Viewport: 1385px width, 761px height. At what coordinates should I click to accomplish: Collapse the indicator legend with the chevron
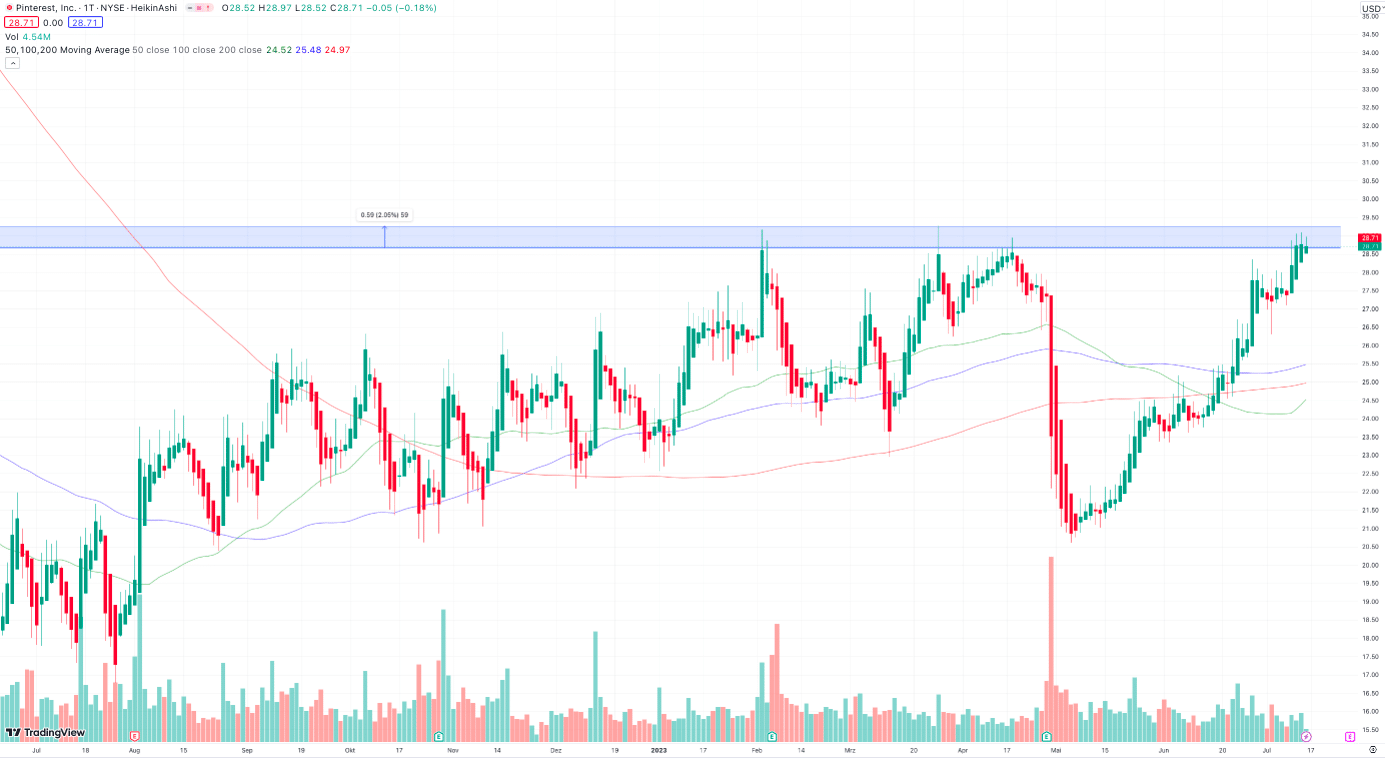click(x=12, y=63)
